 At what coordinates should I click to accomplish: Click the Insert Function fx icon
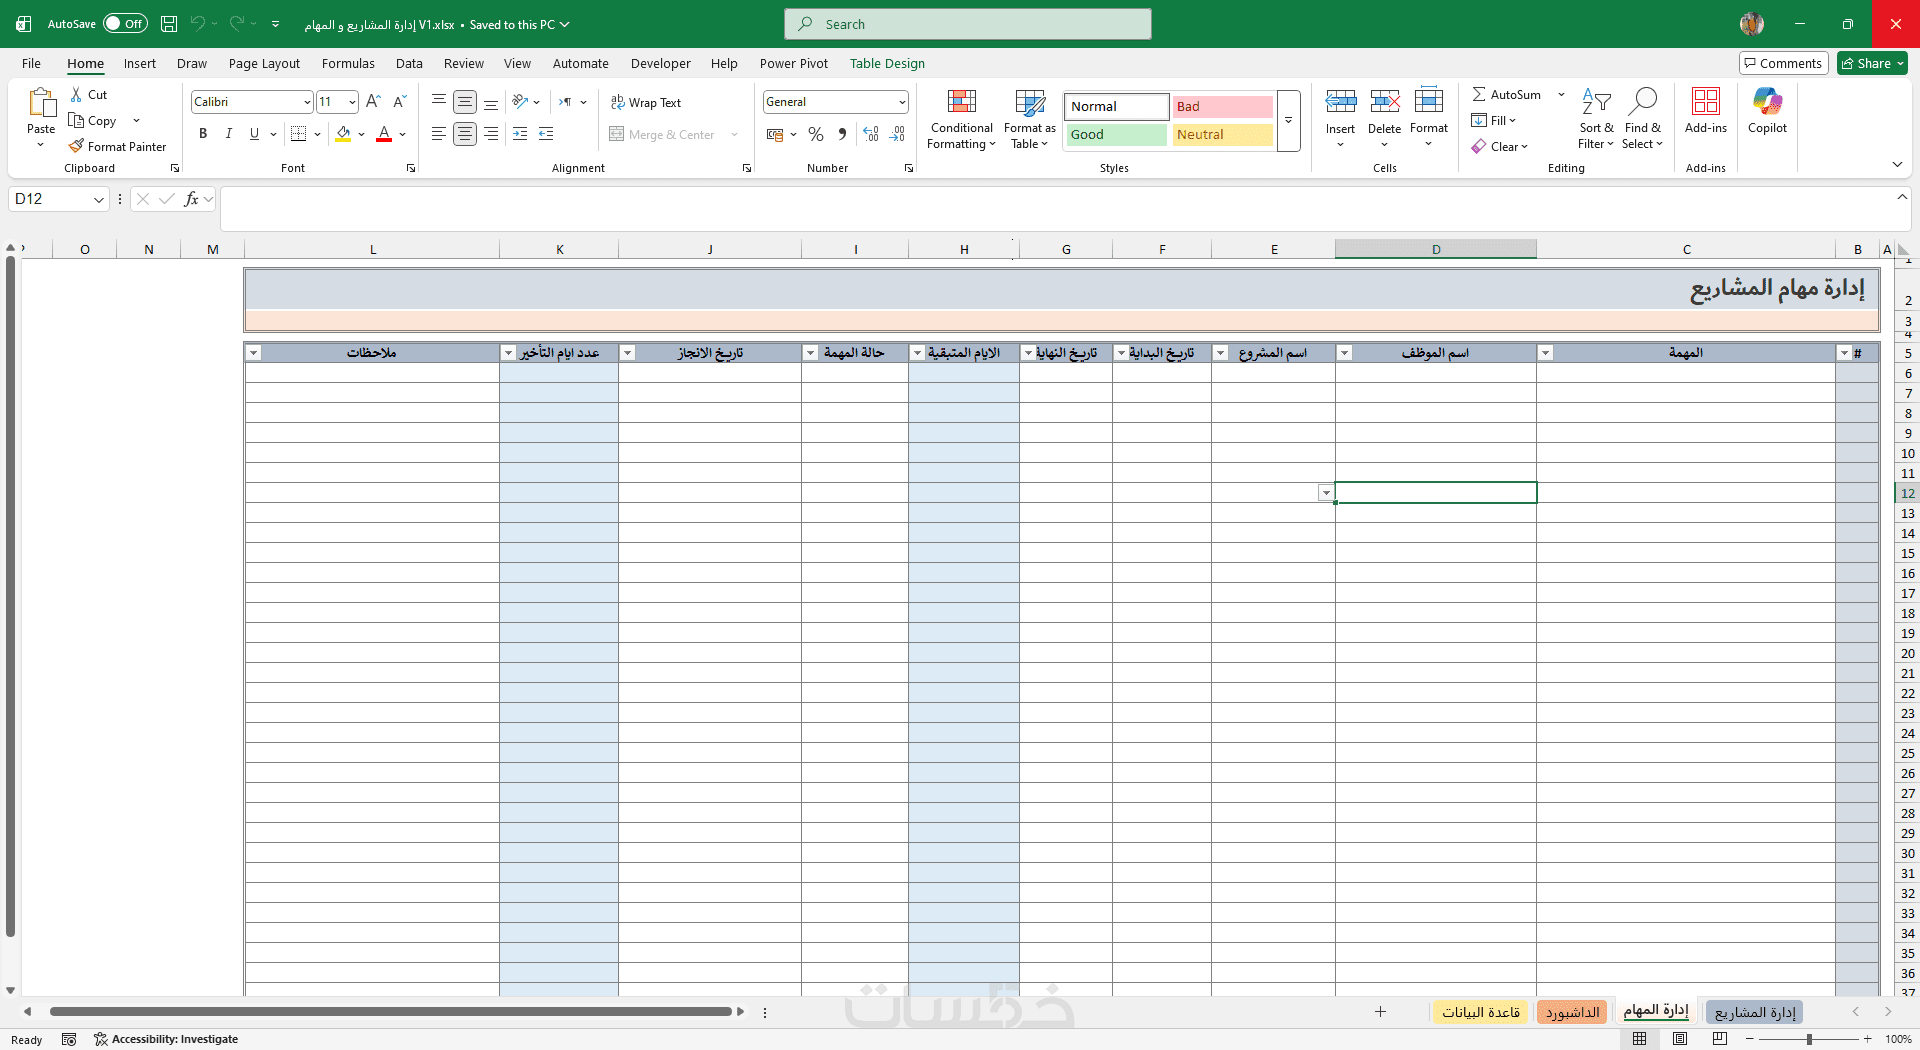pyautogui.click(x=191, y=199)
